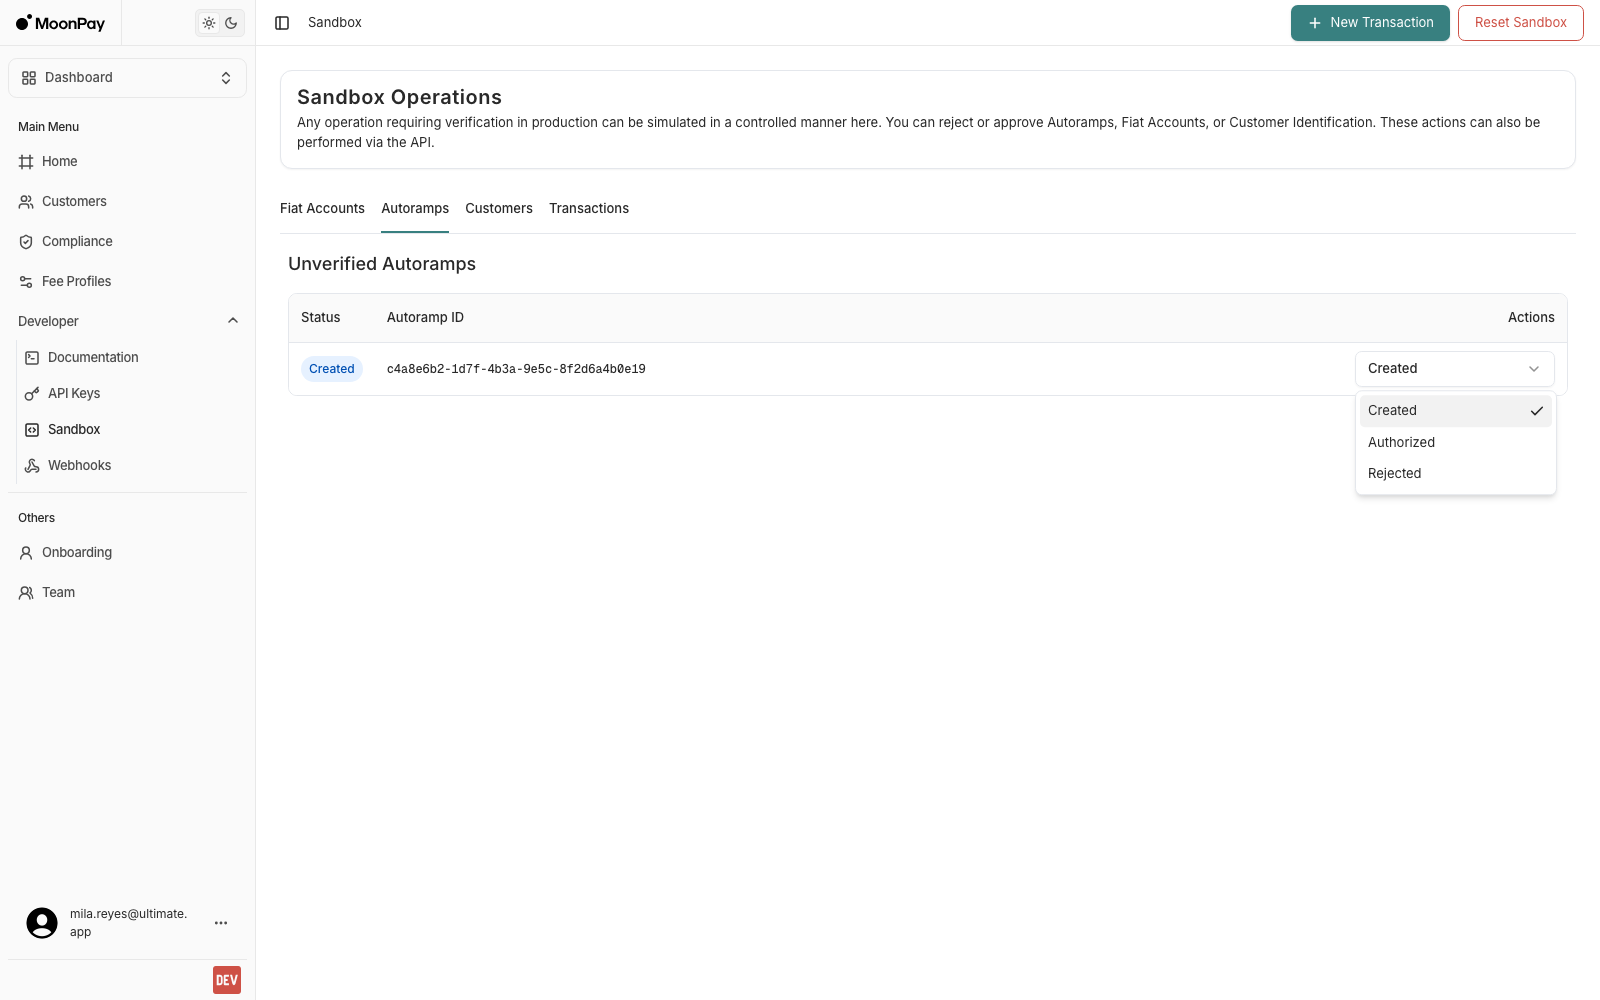Click the Fee Profiles sliders icon
1600x1000 pixels.
pyautogui.click(x=26, y=282)
